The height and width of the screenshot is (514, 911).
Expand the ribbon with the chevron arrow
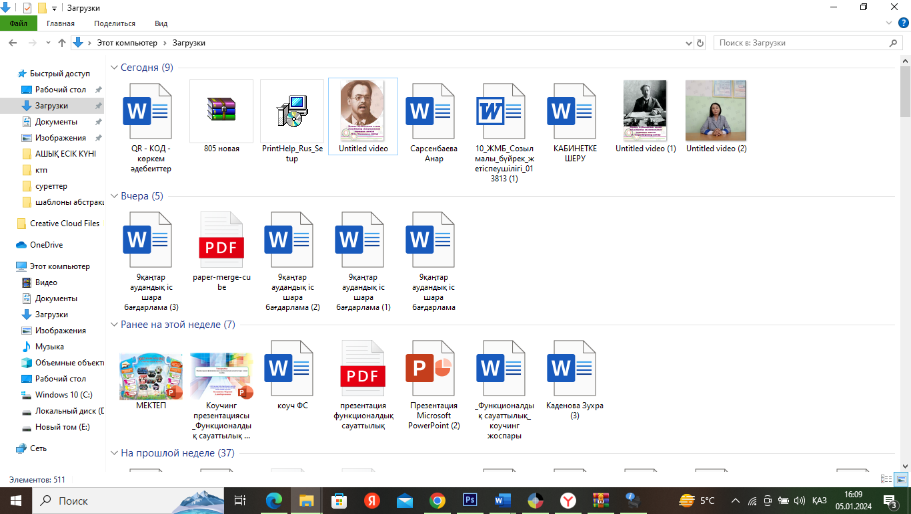[890, 22]
